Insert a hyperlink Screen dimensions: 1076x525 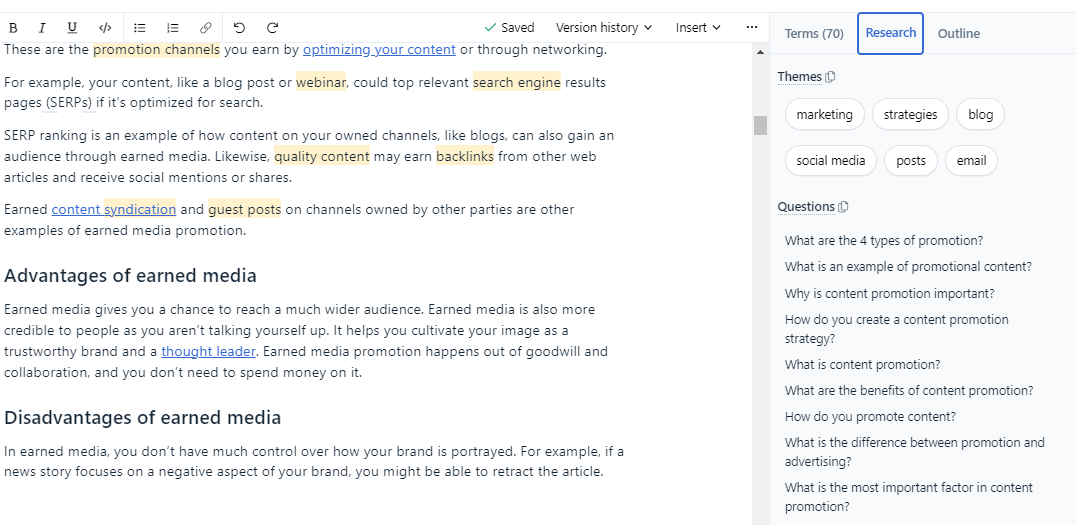pos(205,28)
